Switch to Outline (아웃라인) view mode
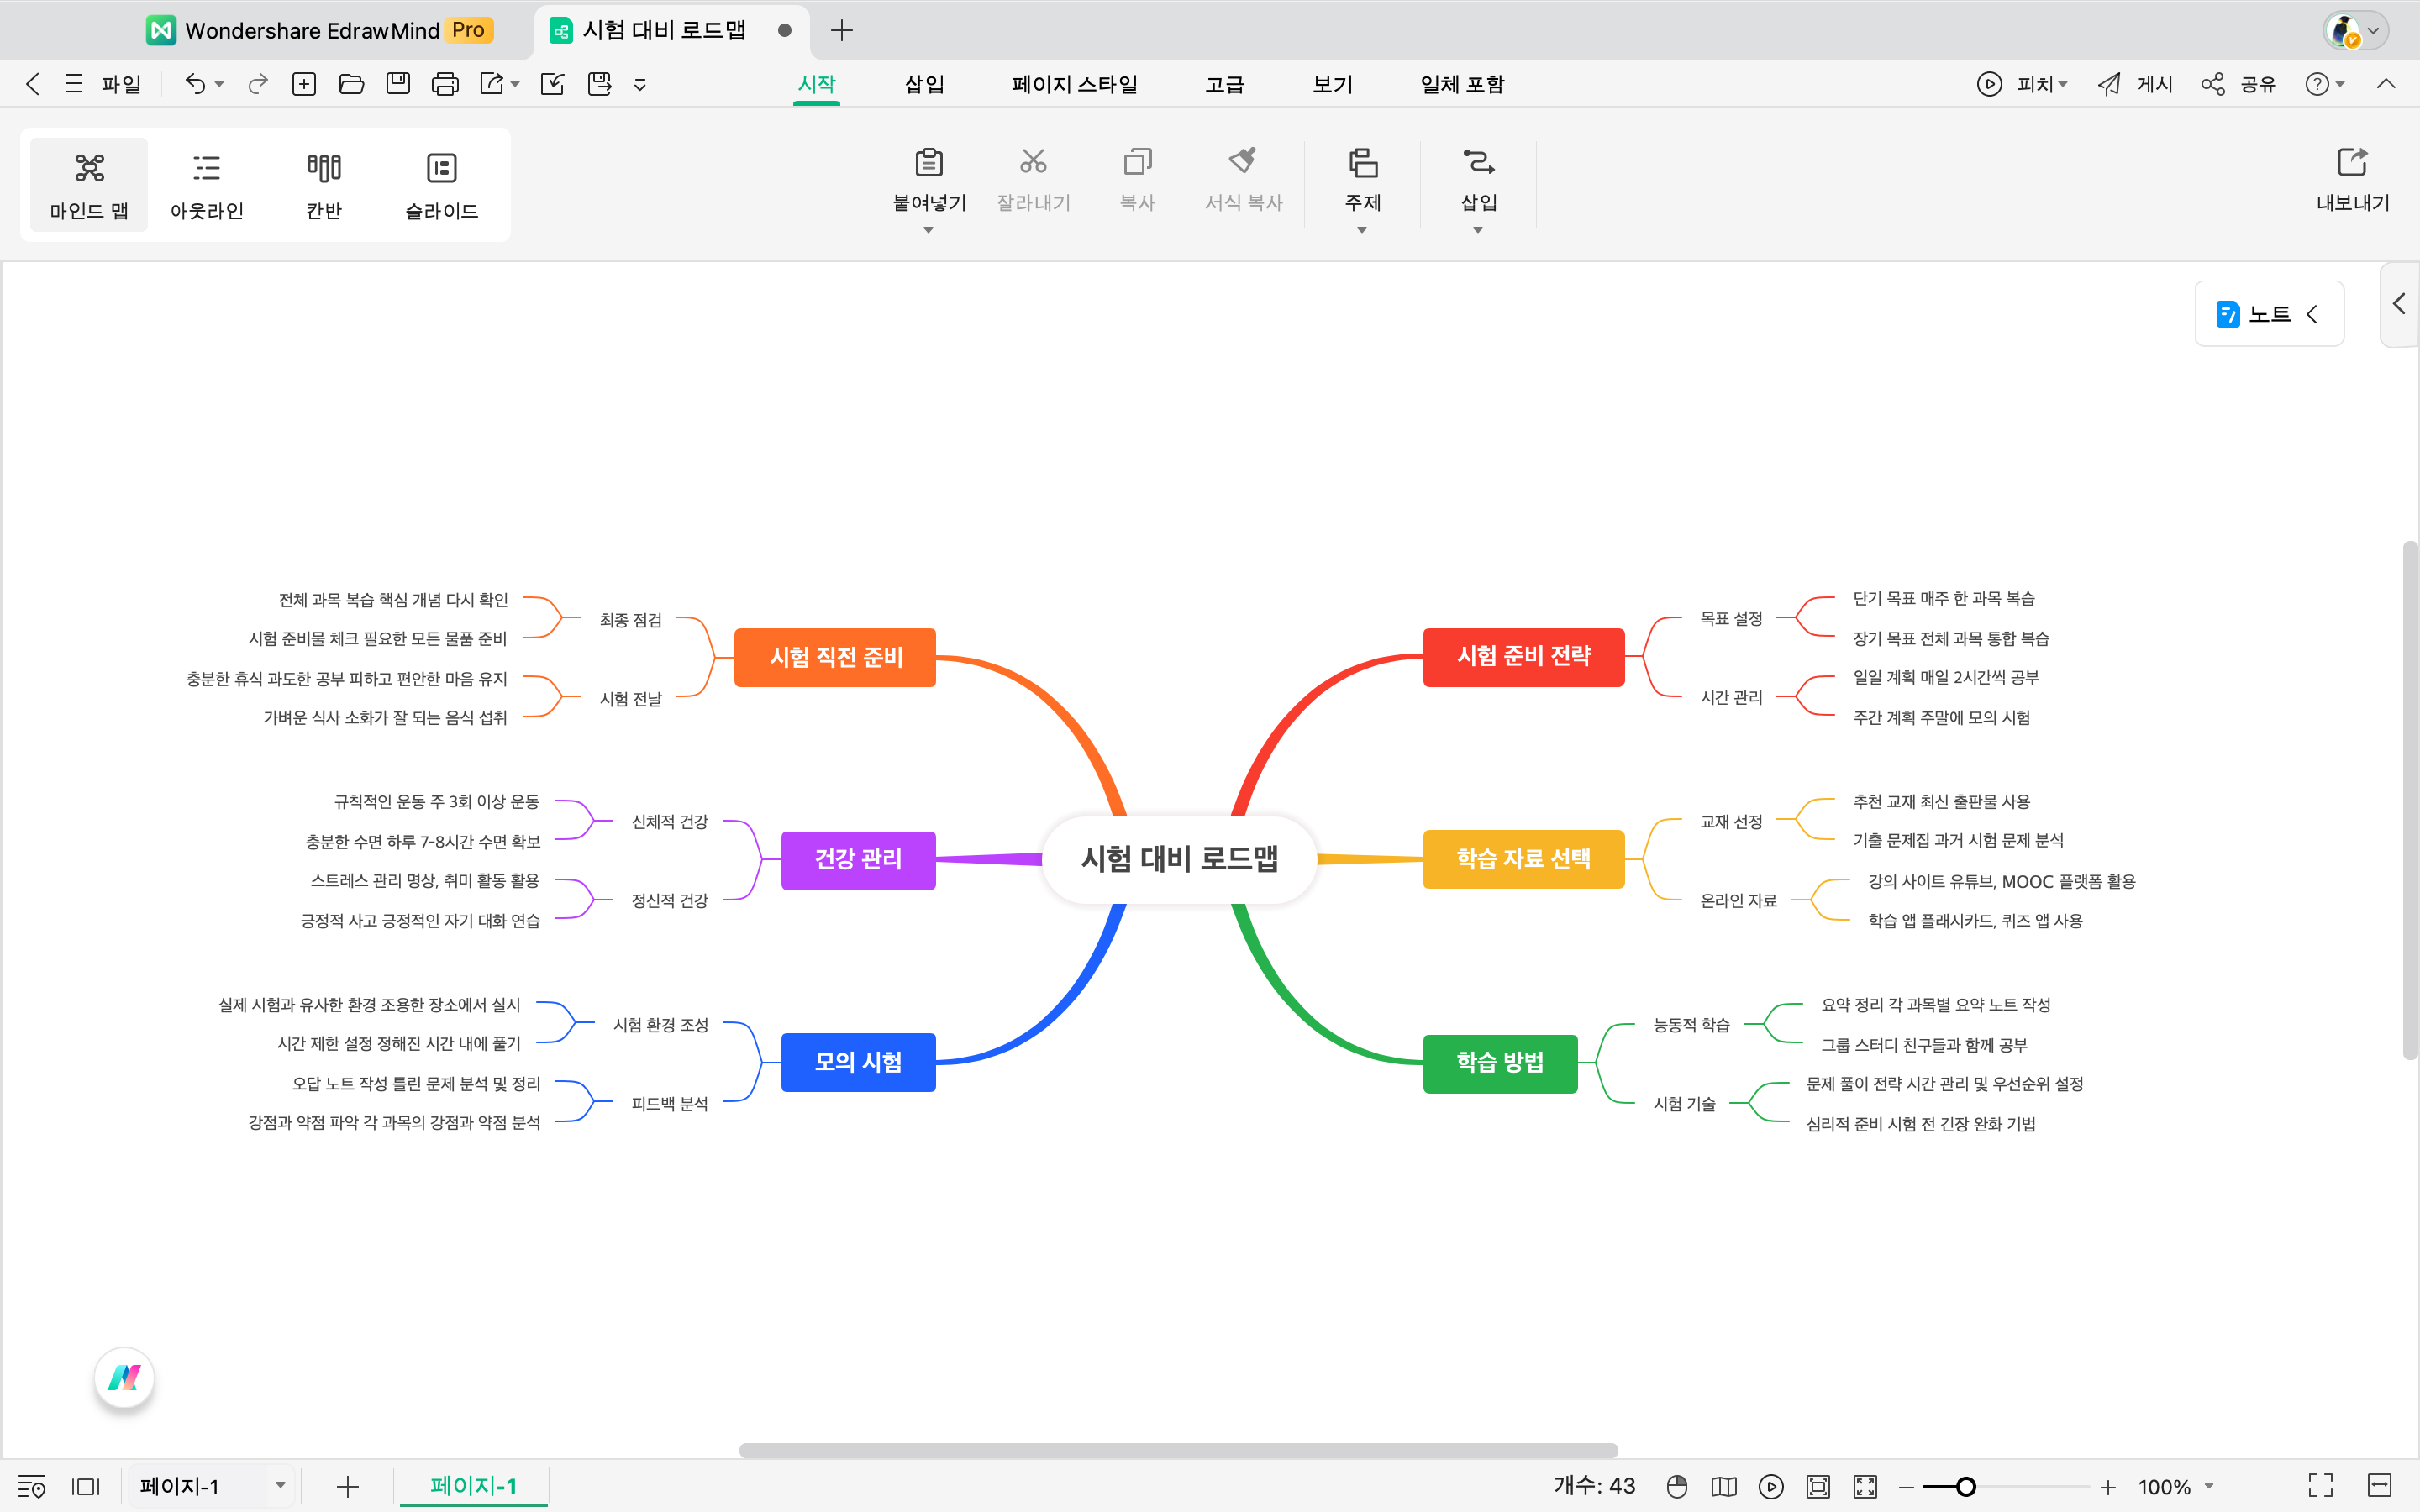The width and height of the screenshot is (2420, 1512). click(x=206, y=185)
